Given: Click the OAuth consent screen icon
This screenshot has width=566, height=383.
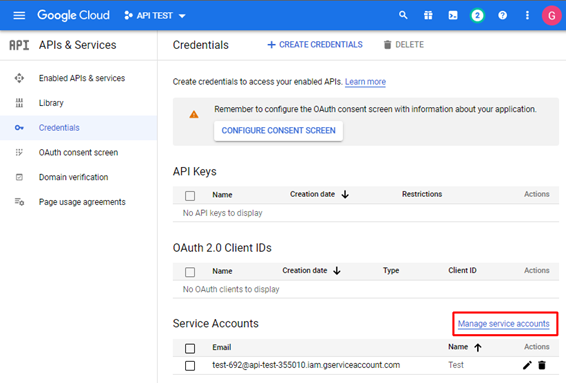Looking at the screenshot, I should (x=19, y=152).
